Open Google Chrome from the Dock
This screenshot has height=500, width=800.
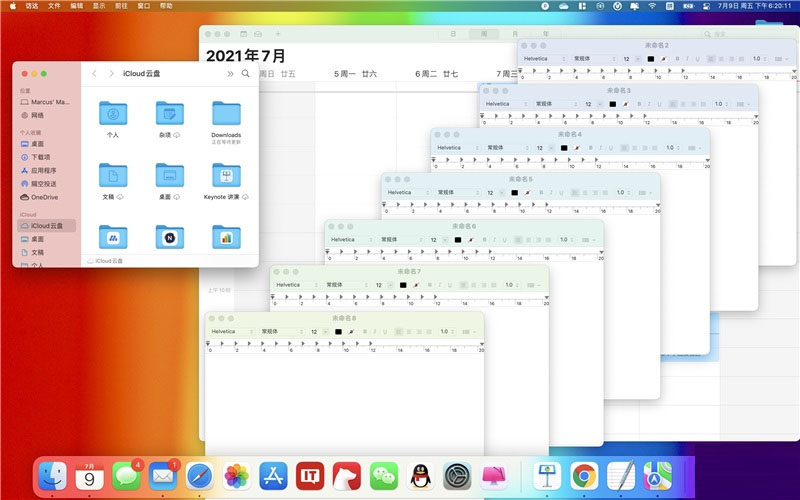[584, 476]
